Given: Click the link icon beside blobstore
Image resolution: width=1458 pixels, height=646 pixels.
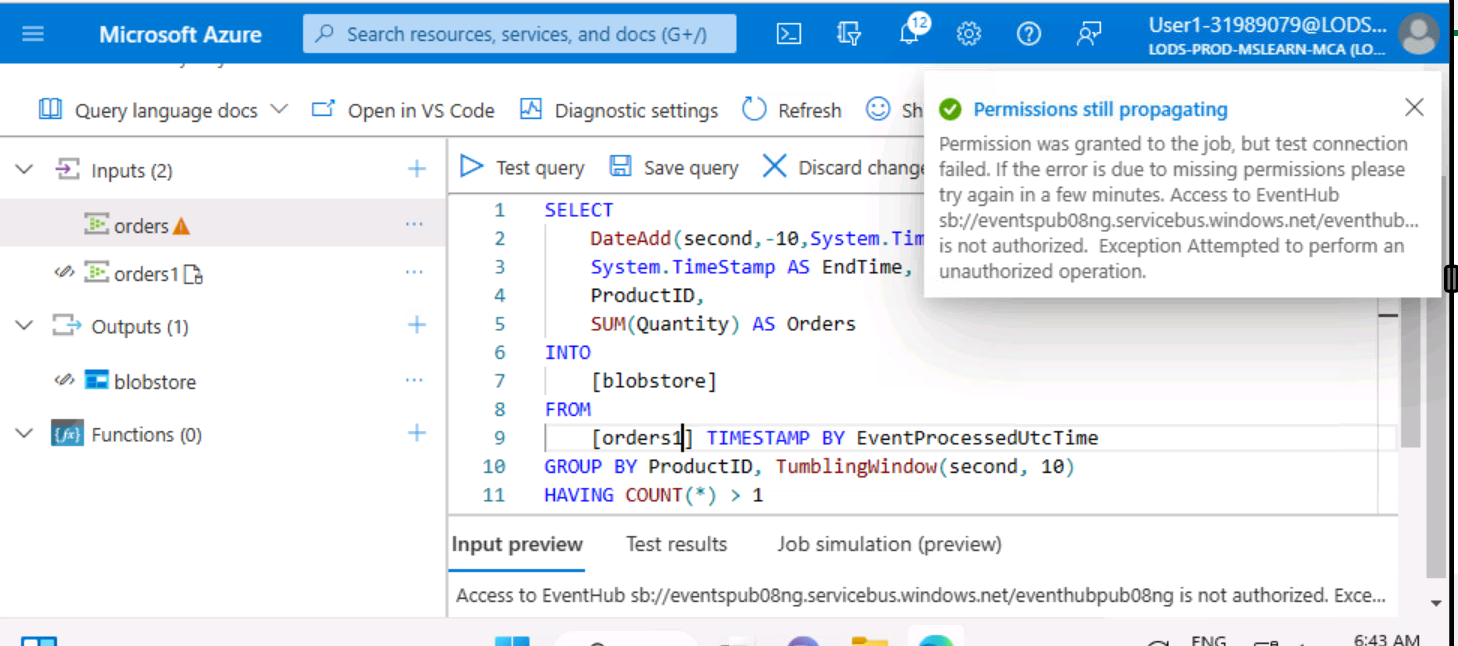Looking at the screenshot, I should tap(64, 380).
